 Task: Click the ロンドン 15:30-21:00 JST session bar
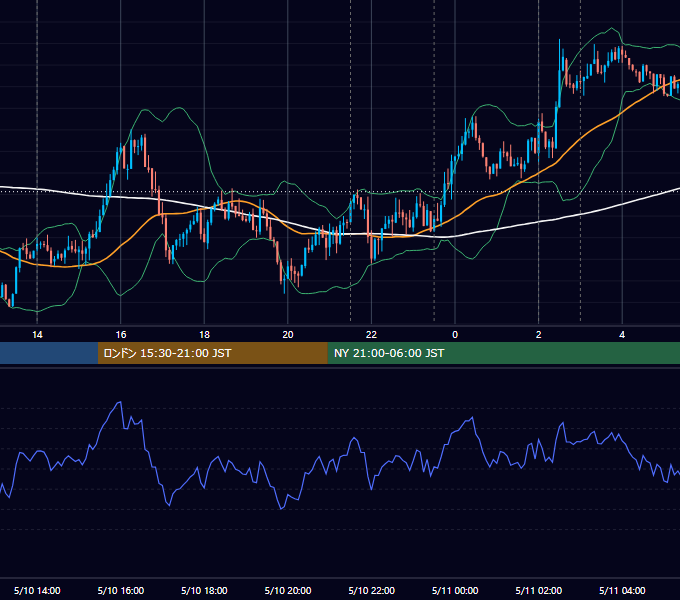point(212,353)
